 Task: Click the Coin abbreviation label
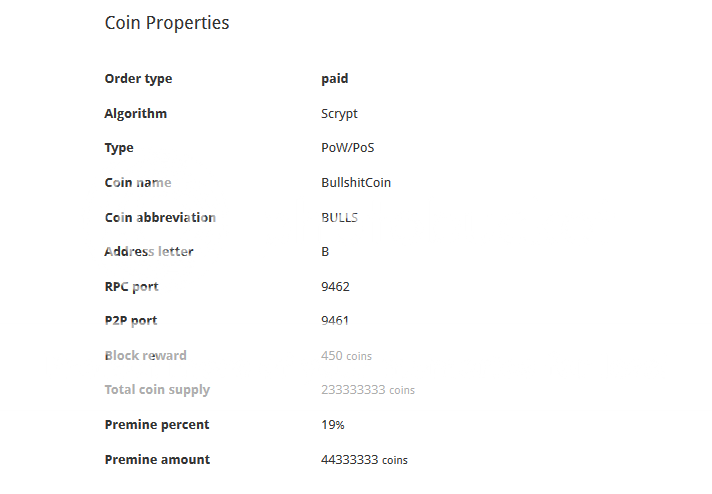click(x=160, y=217)
